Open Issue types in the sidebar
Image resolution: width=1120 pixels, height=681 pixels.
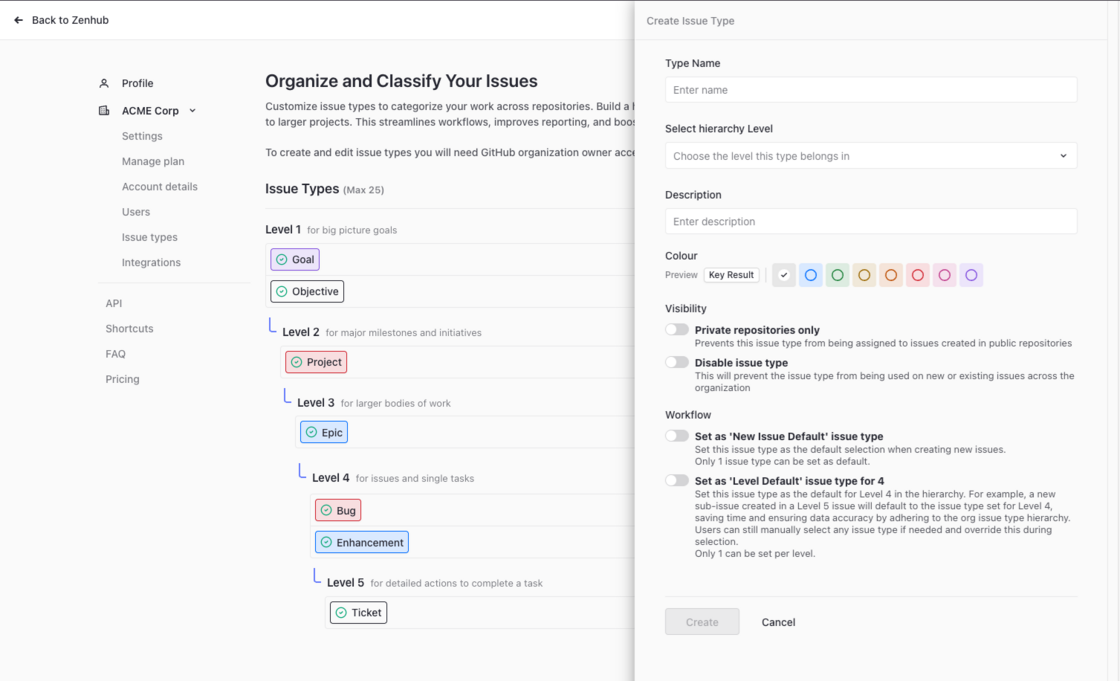pos(150,237)
